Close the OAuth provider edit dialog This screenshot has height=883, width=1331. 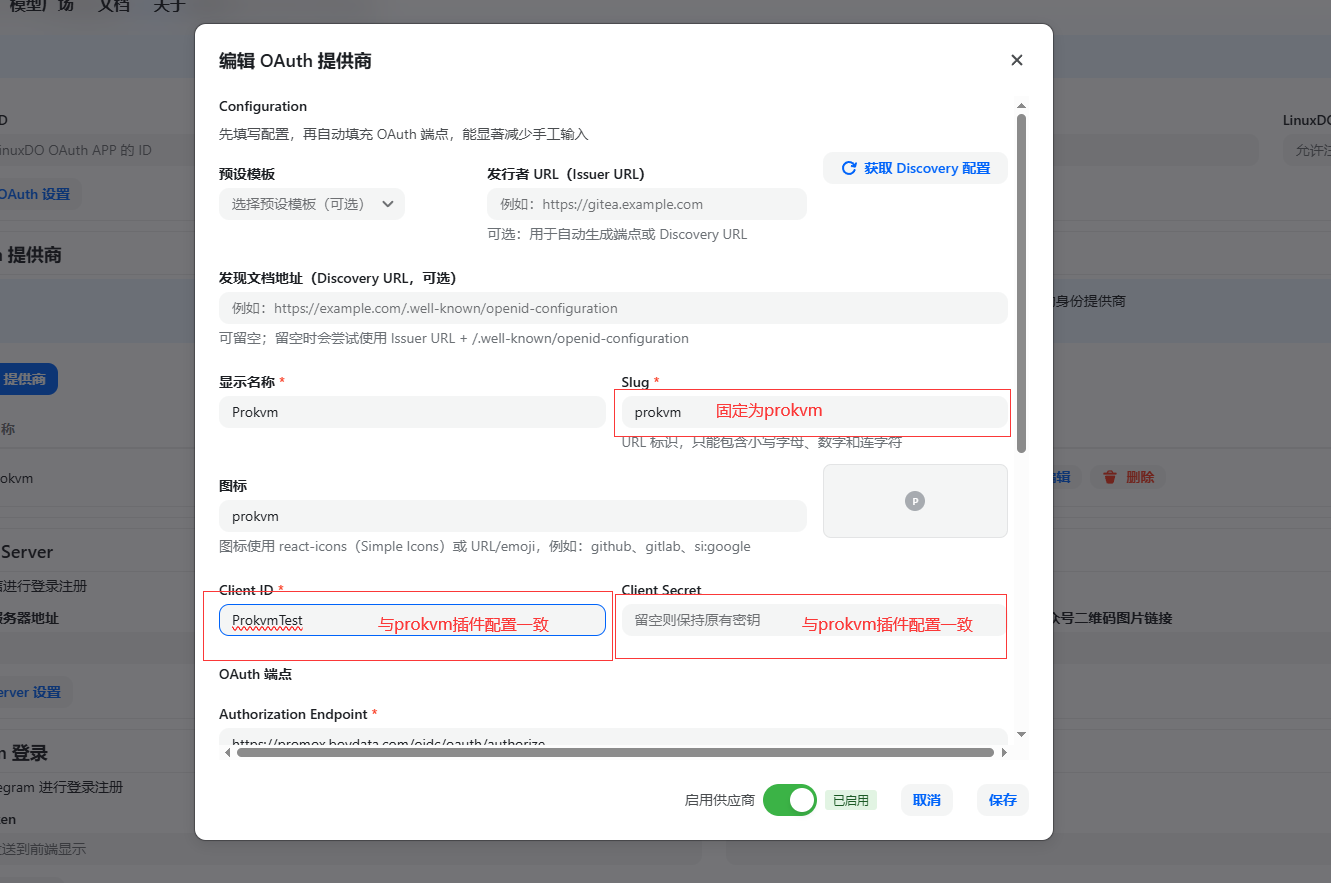coord(1016,60)
